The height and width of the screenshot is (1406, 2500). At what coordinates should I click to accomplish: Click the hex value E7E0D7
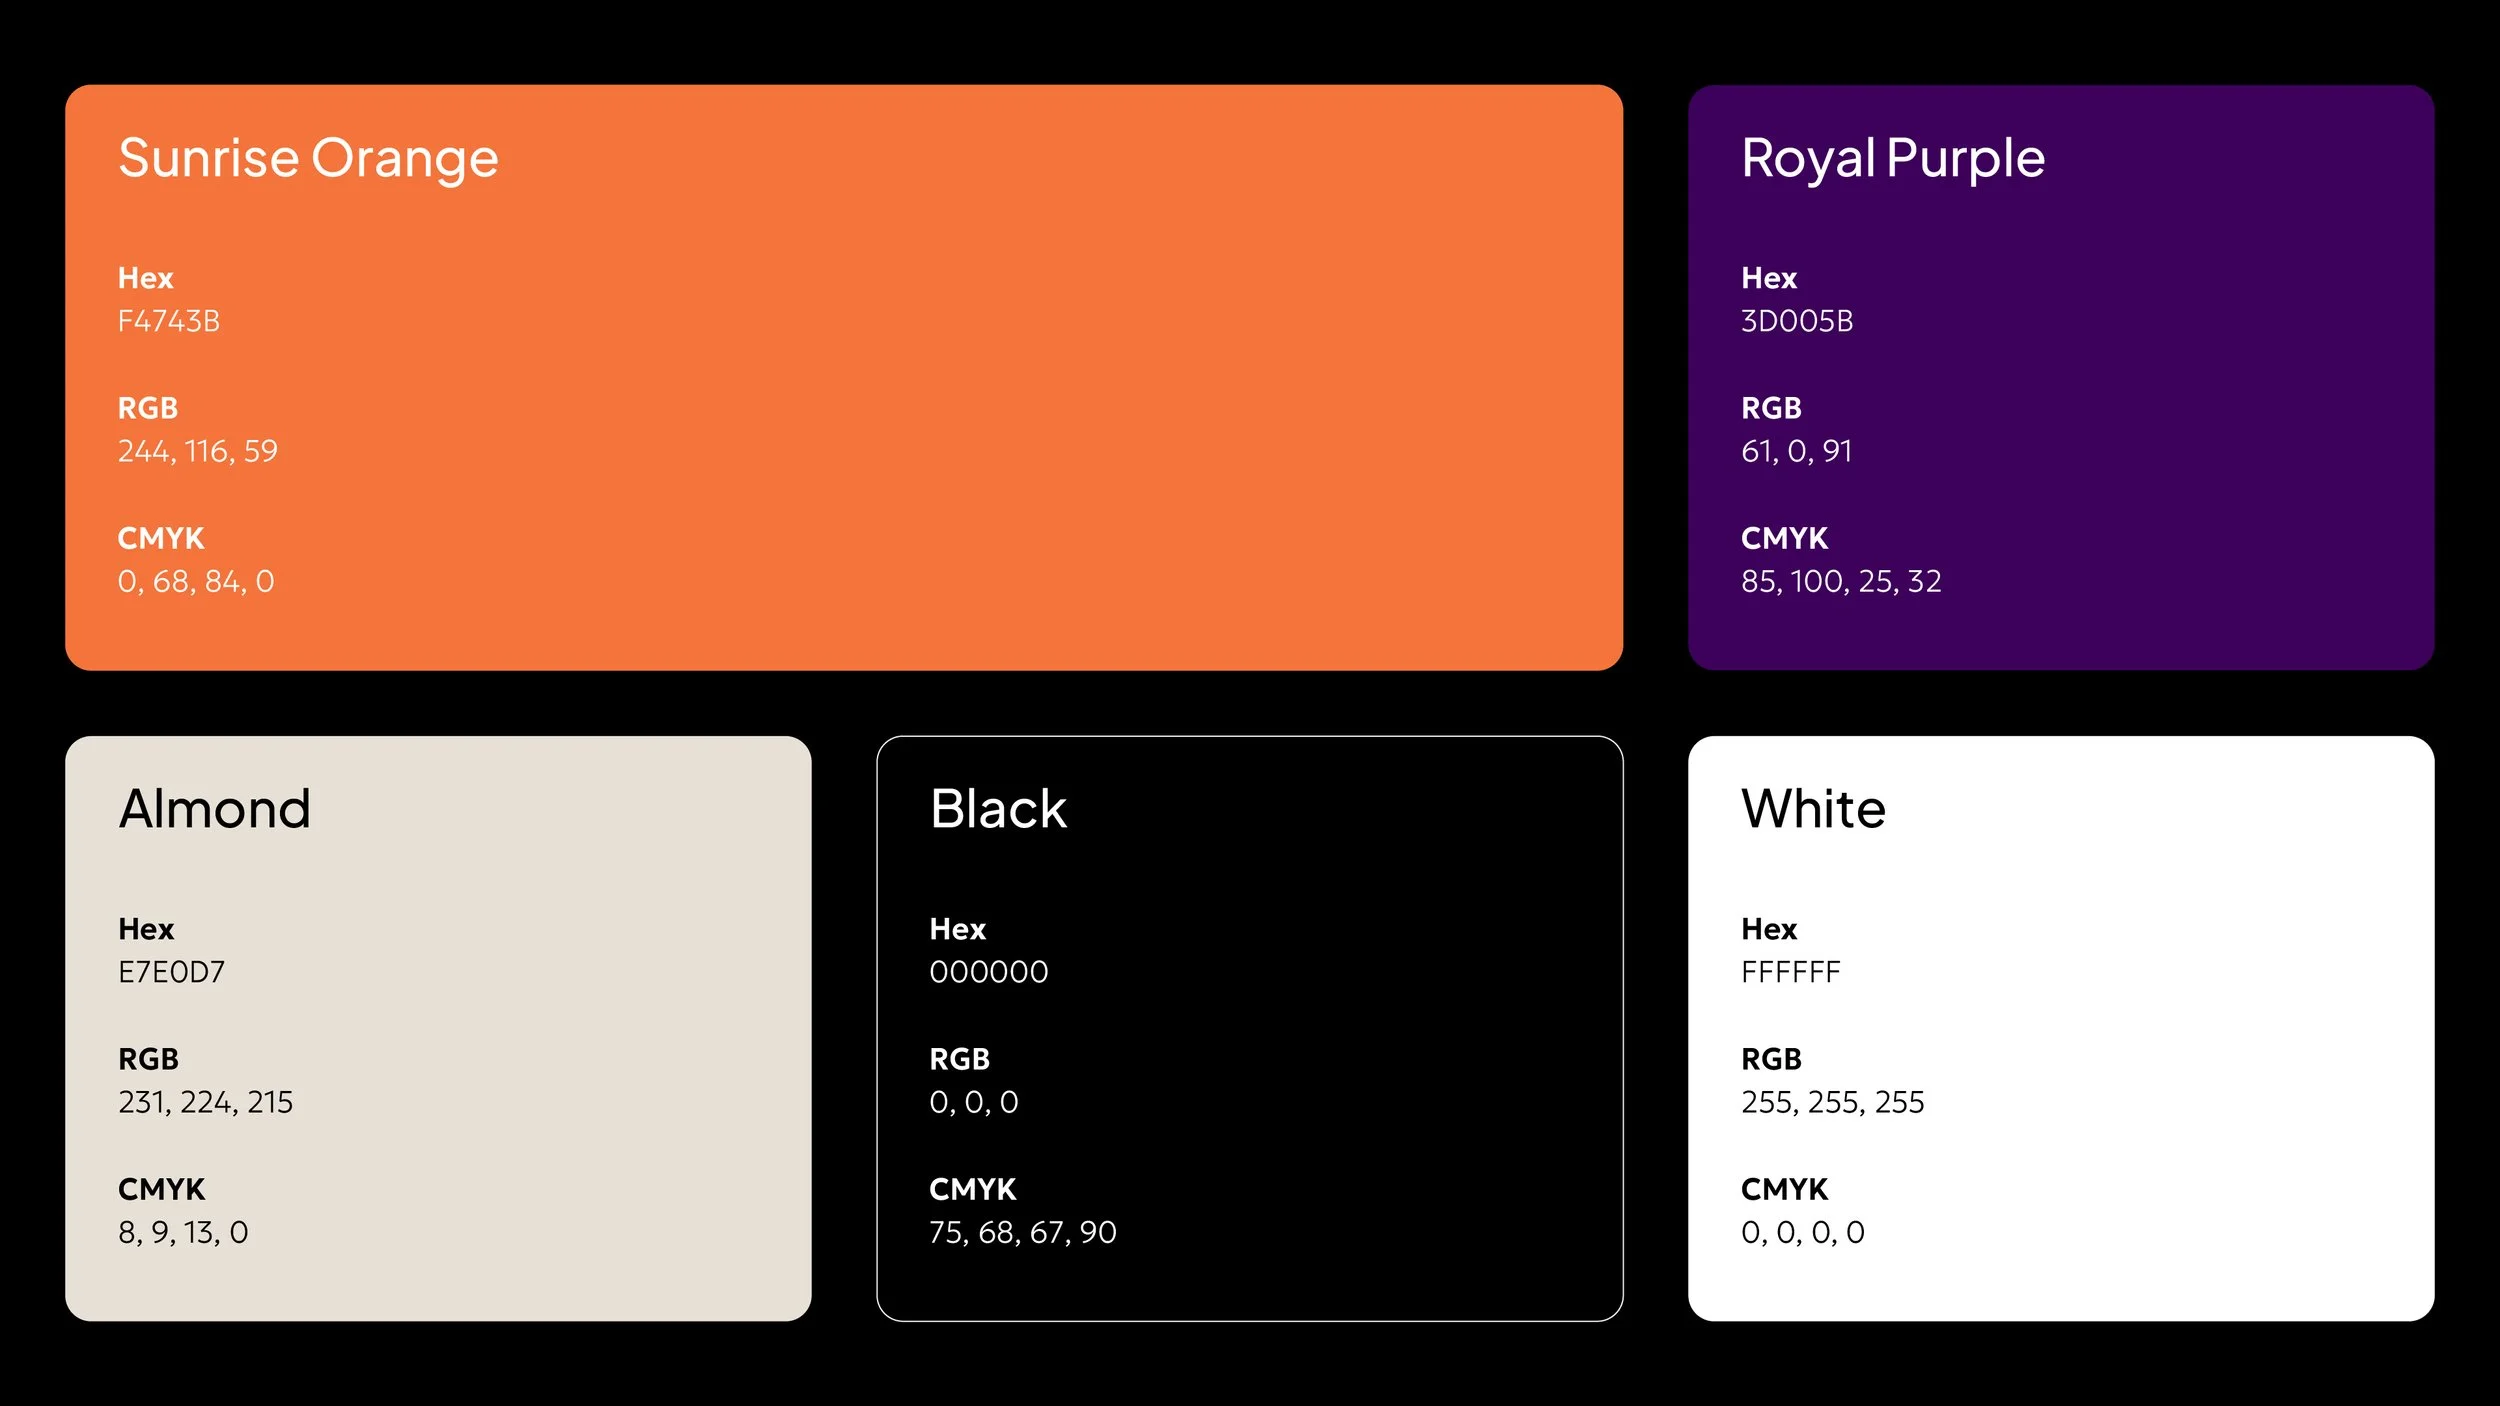point(172,971)
